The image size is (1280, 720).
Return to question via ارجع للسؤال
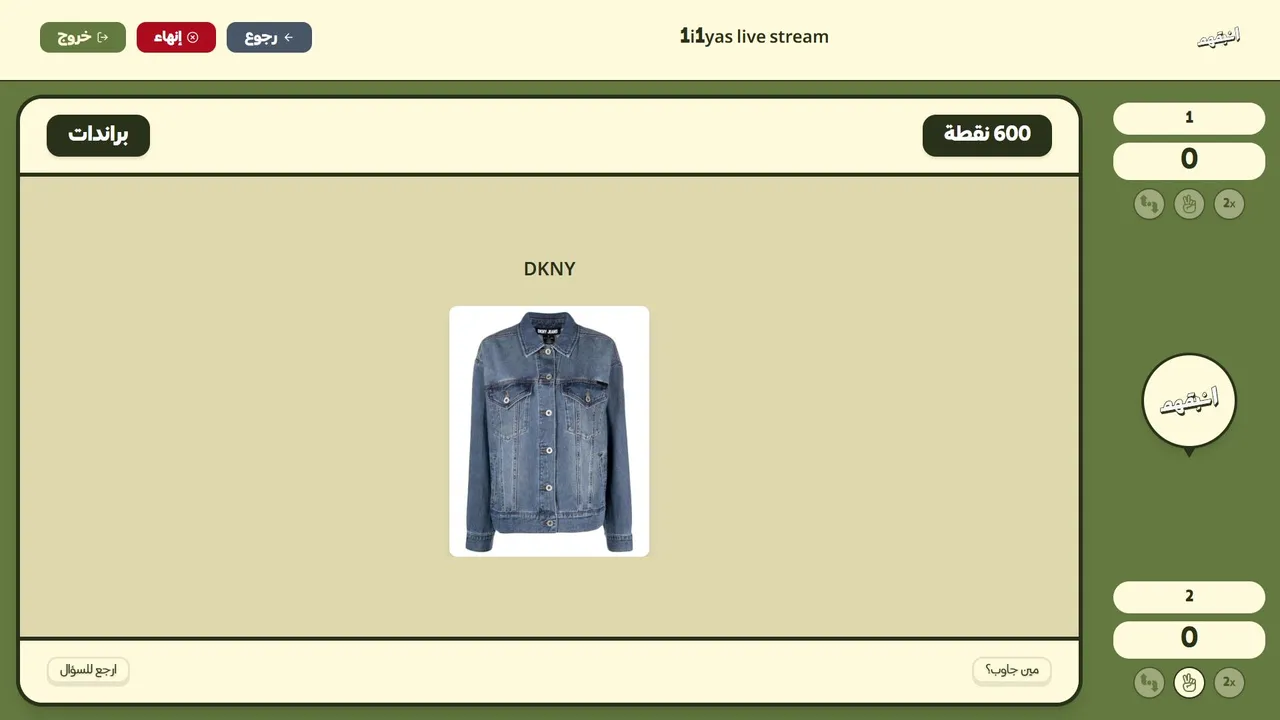point(88,670)
